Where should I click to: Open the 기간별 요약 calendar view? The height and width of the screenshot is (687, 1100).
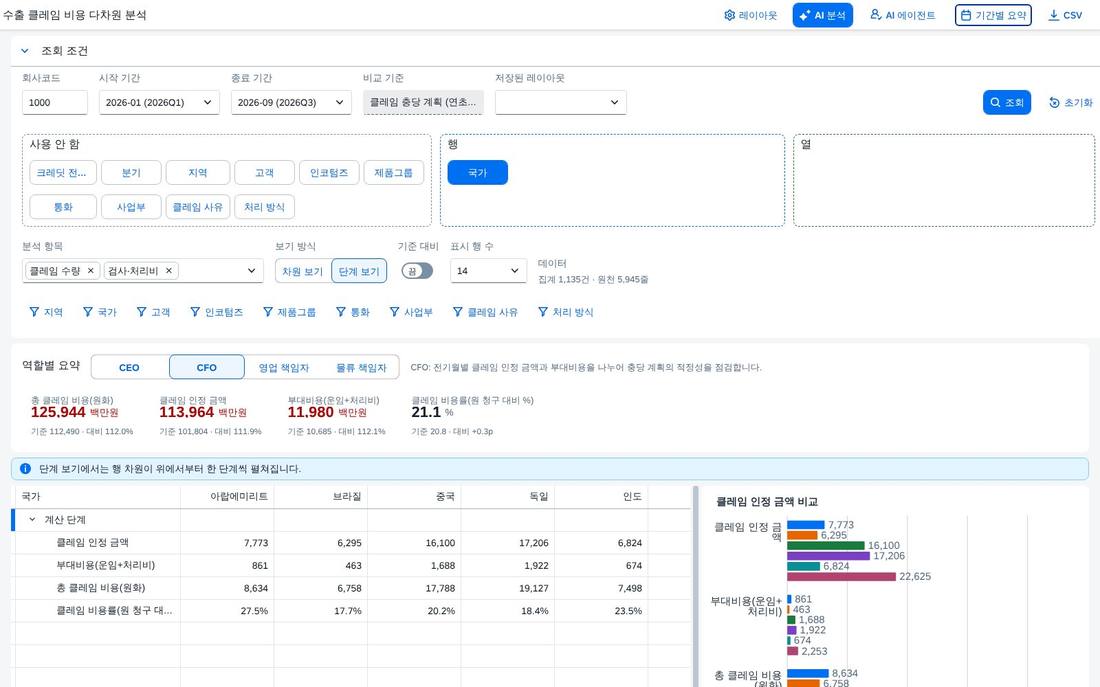(993, 15)
